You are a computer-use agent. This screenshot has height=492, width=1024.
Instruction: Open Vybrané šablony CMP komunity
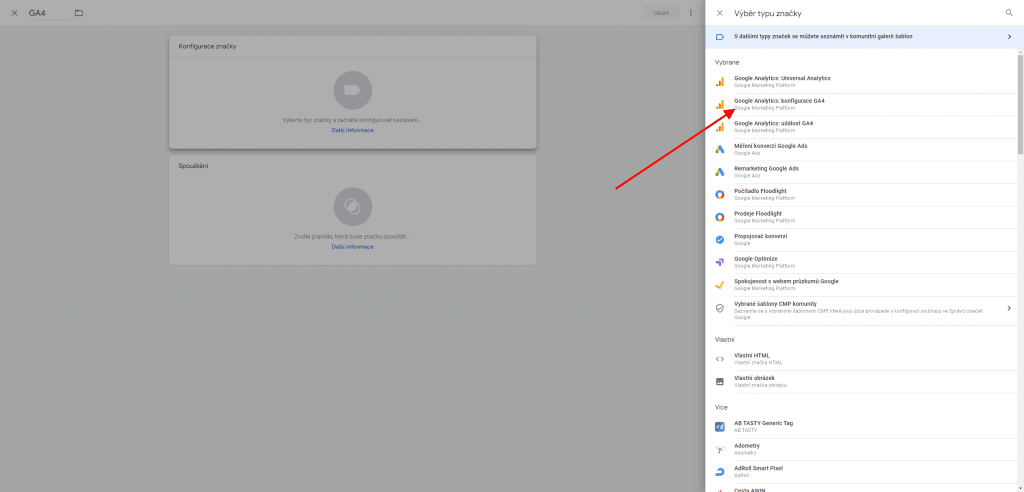[865, 310]
